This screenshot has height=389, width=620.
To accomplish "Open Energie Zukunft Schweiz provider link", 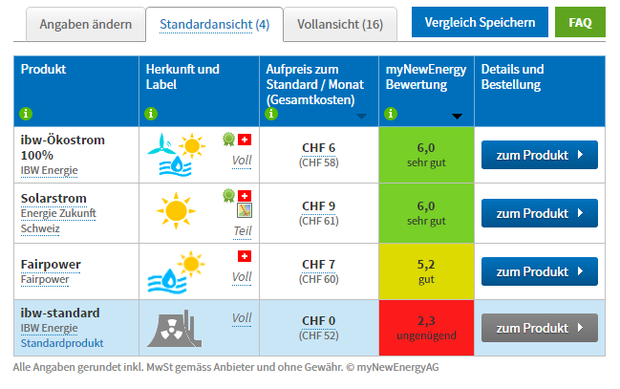I will coord(58,221).
